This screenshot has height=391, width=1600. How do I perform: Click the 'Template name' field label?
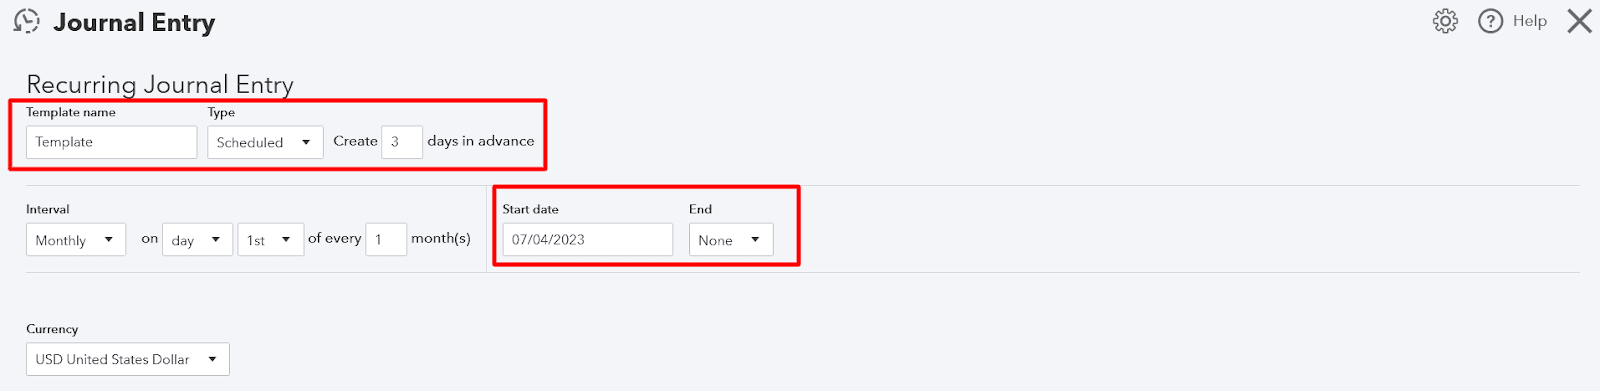coord(71,112)
